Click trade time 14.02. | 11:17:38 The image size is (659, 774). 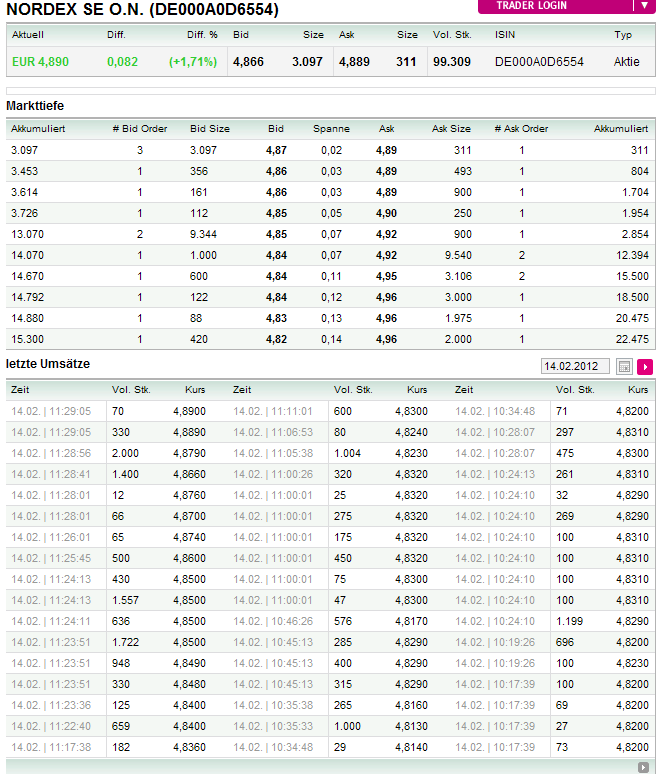(51, 748)
